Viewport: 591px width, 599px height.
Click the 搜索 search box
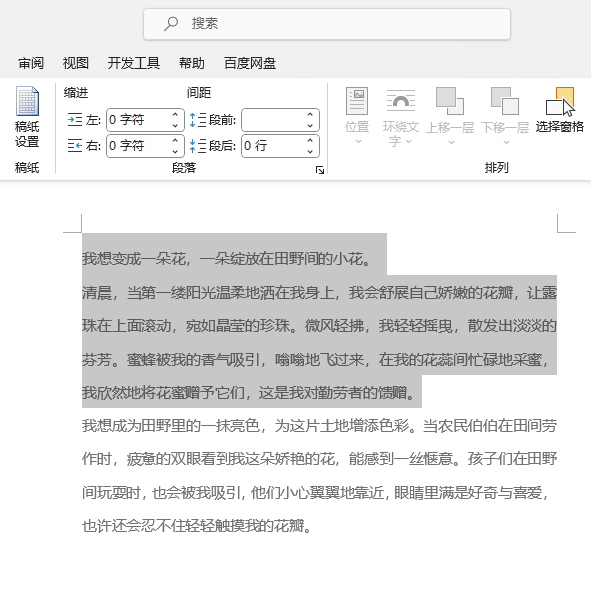[327, 24]
